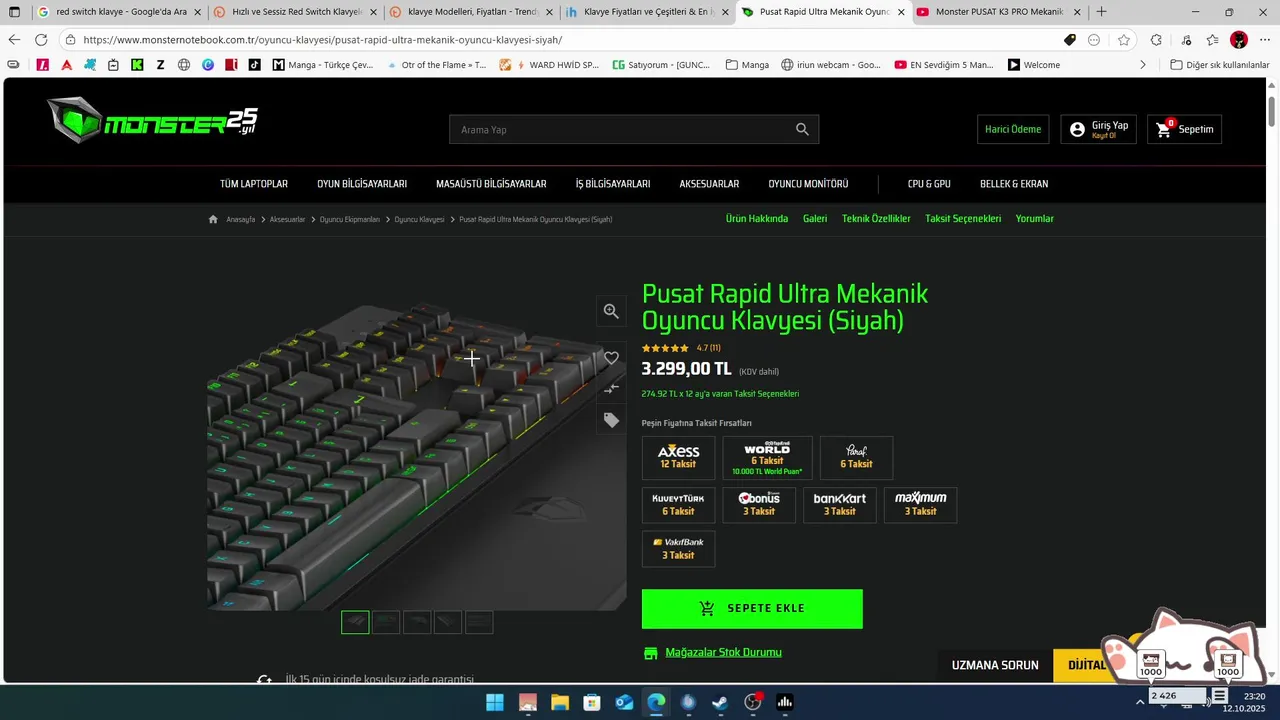This screenshot has width=1280, height=720.
Task: Open Steam from taskbar
Action: 720,702
